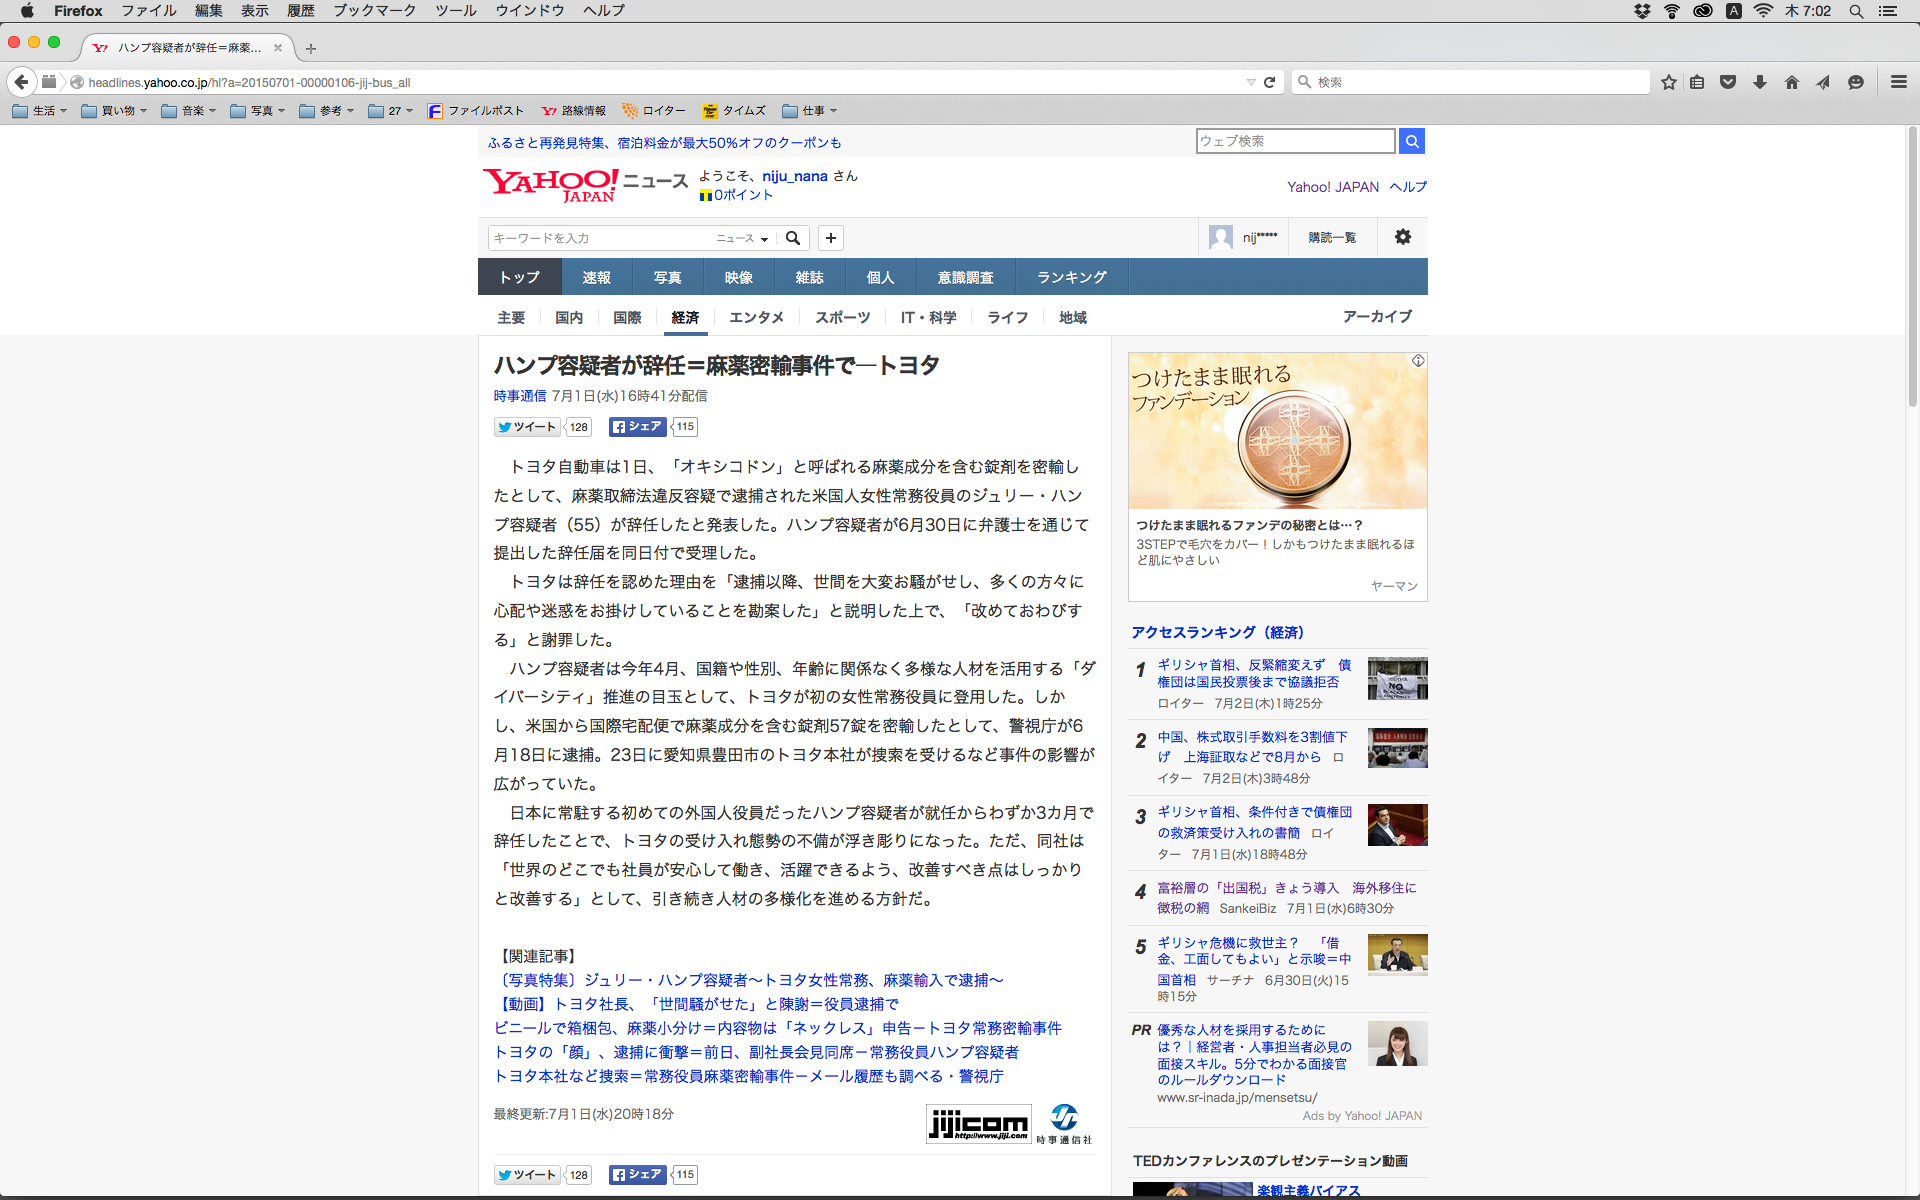Click the Pocket save icon in toolbar
Screen dimensions: 1920x1200
pos(1727,82)
